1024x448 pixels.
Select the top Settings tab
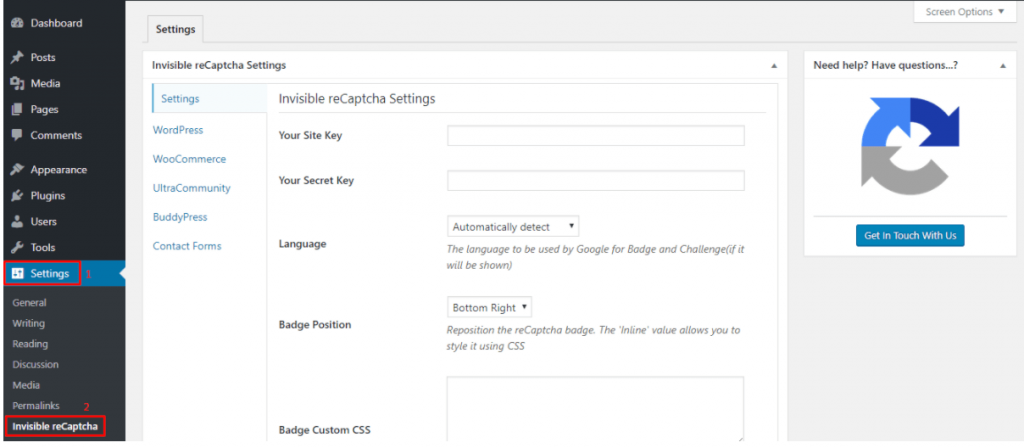(x=176, y=29)
